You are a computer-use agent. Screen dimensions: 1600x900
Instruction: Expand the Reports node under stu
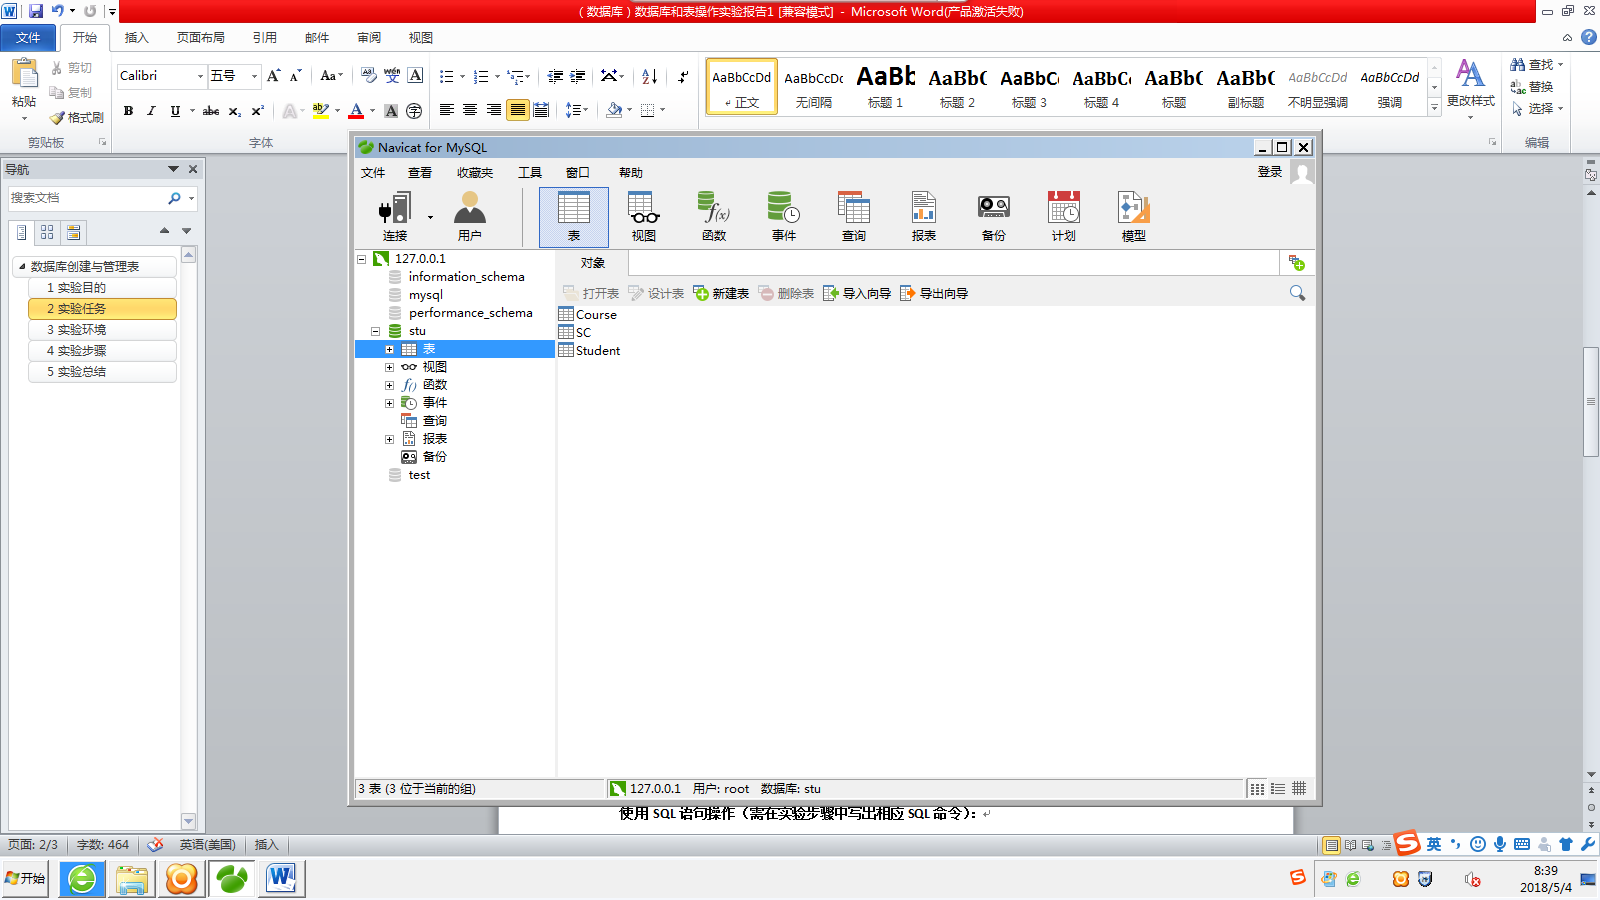(390, 439)
